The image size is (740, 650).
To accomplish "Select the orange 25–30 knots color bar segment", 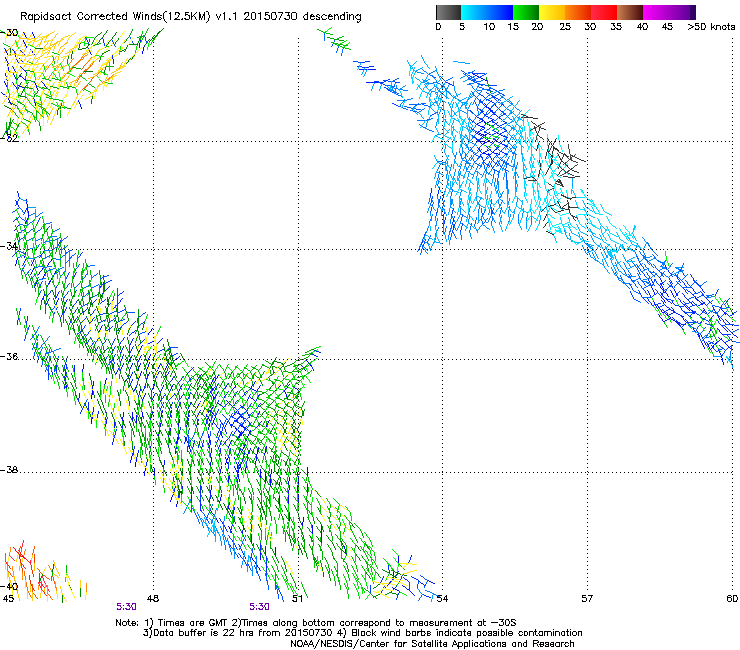I will click(578, 12).
